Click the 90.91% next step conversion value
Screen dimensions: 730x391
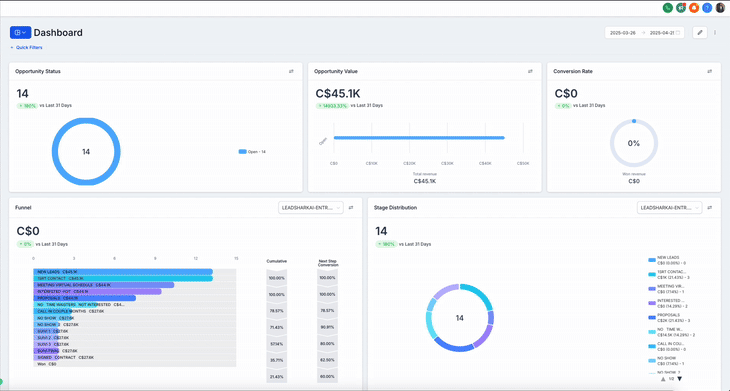327,327
